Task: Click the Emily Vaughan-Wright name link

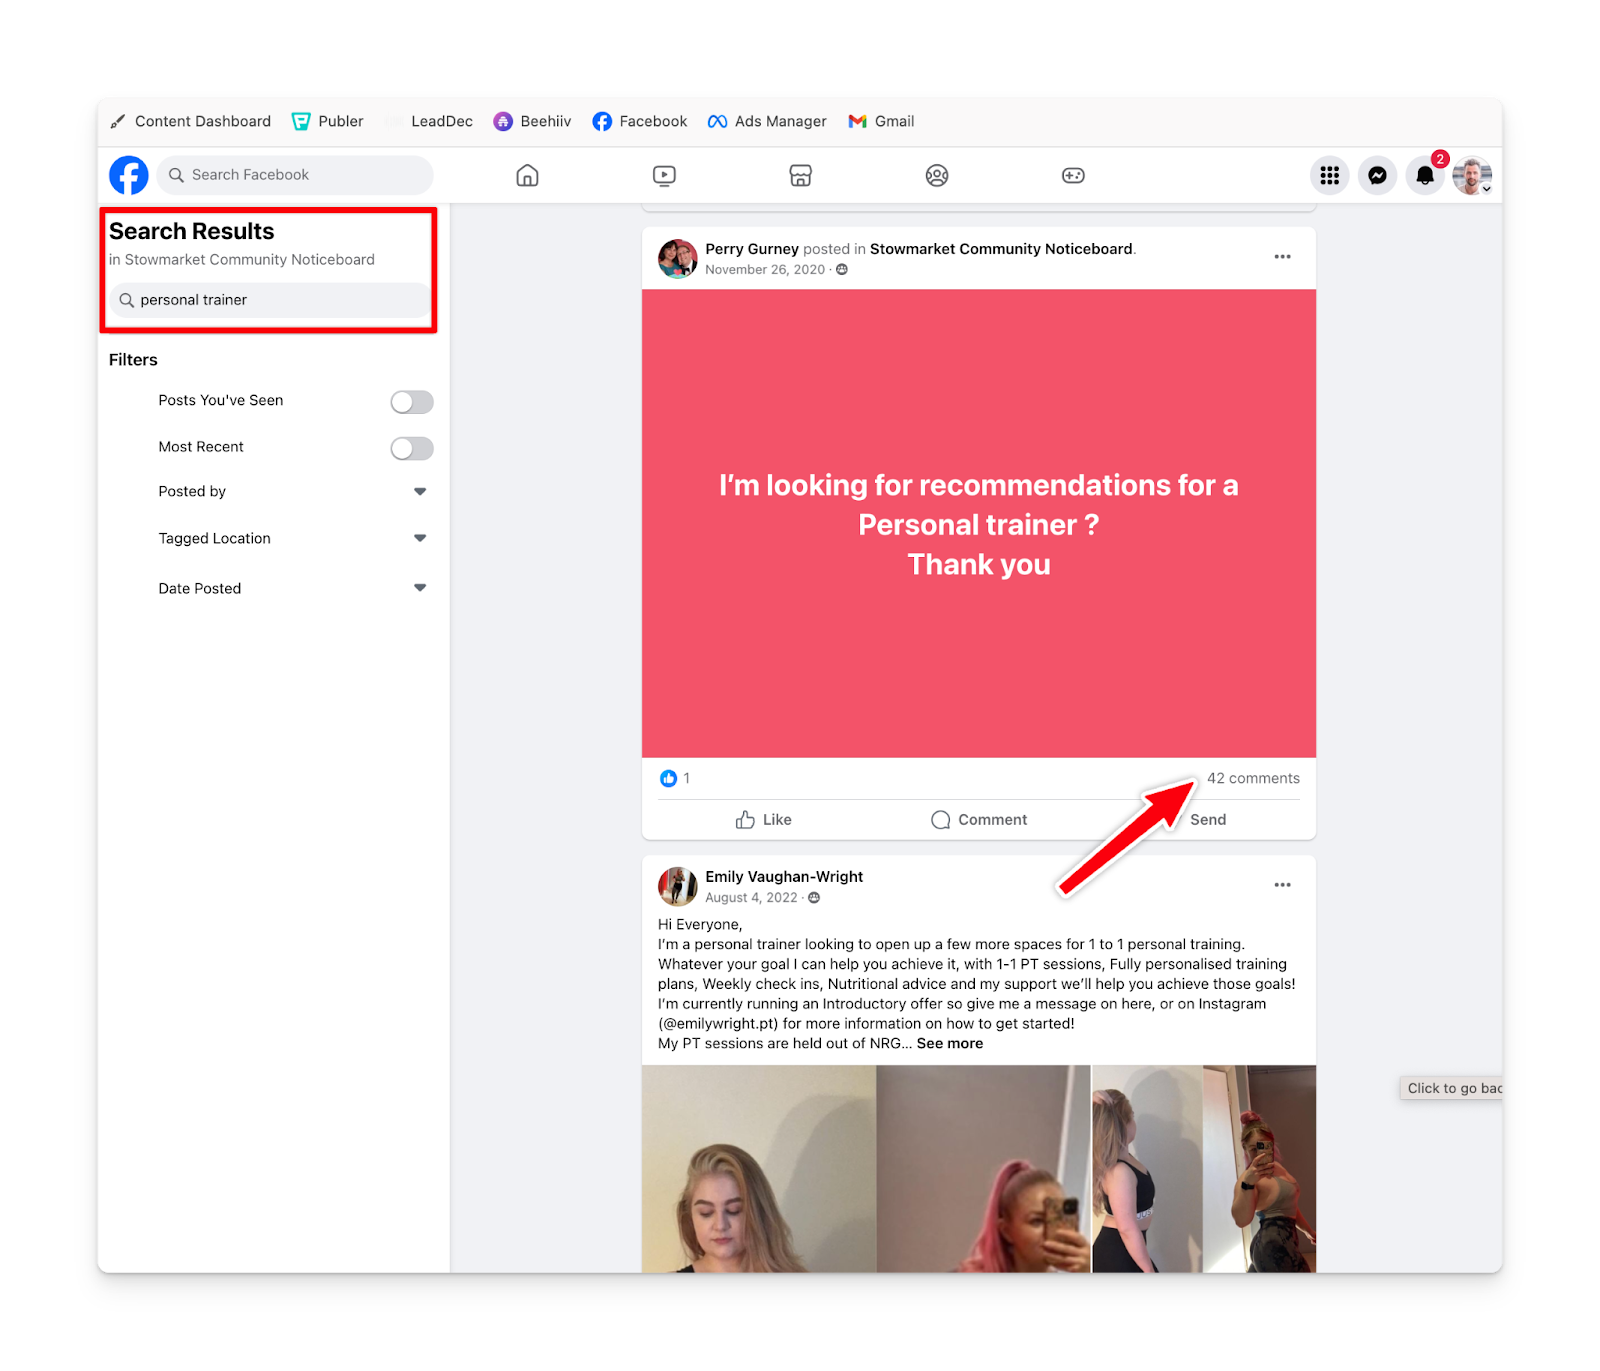Action: click(784, 877)
